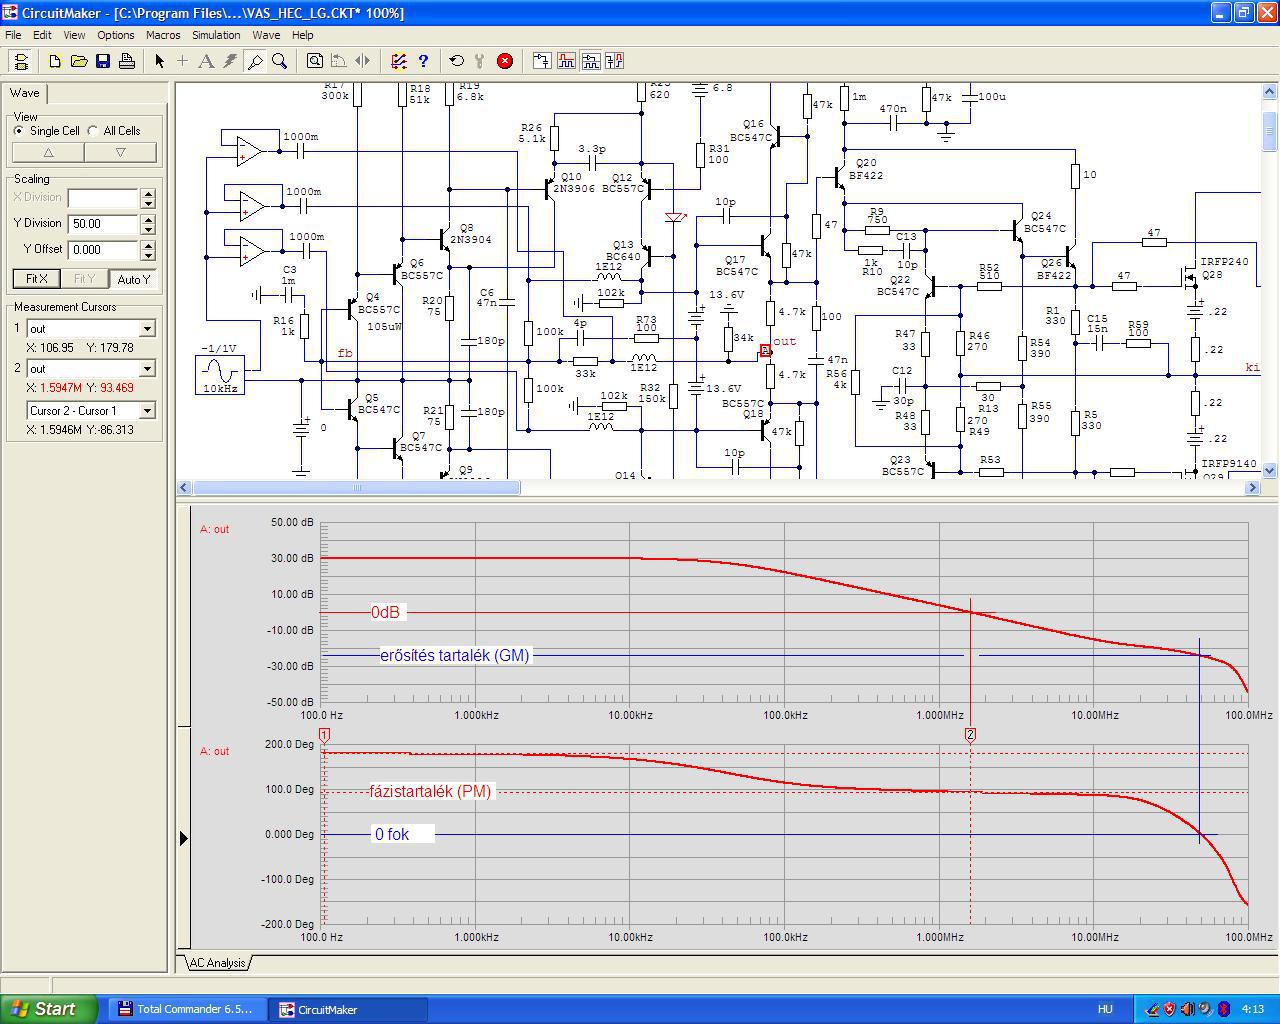Screen dimensions: 1280x1024
Task: Click the Fit X button
Action: coord(36,279)
